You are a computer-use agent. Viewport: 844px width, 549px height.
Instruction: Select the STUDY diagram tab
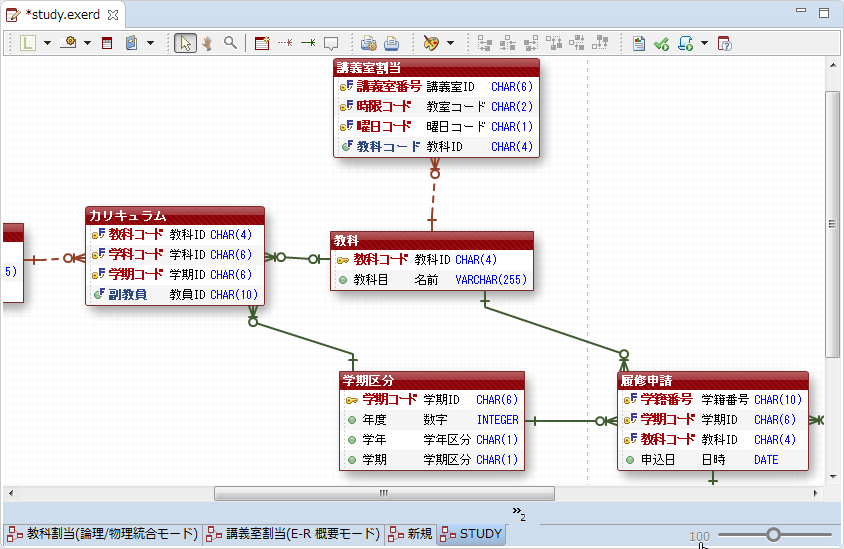coord(471,534)
